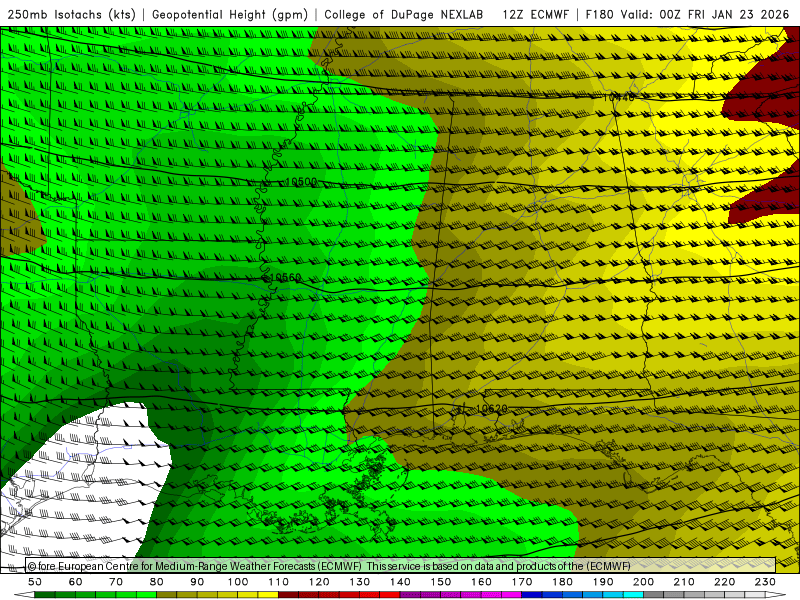The image size is (800, 600).
Task: Click the darkest maroon swatch at 110
Action: pos(288,595)
